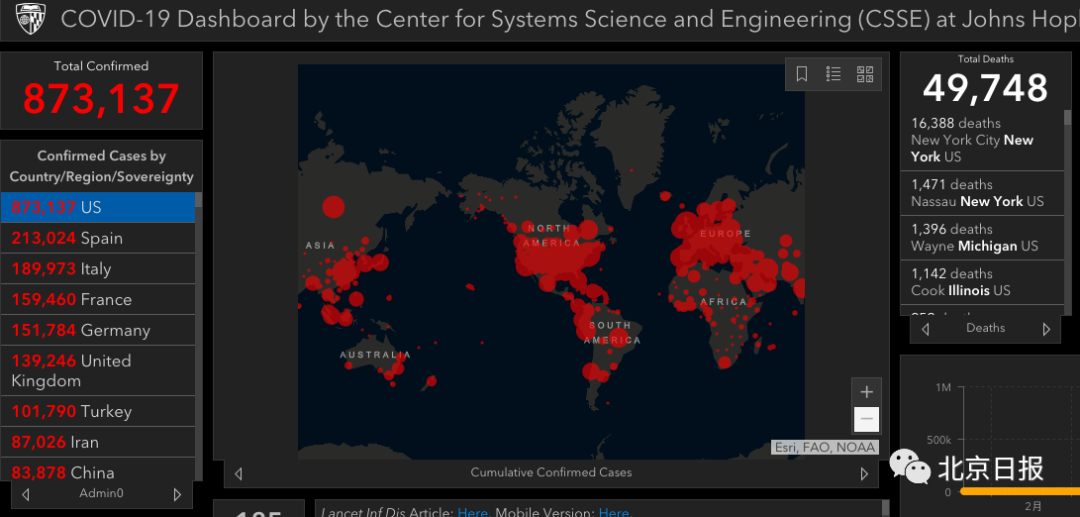
Task: Click the Total Confirmed 873,137 figure
Action: 101,98
